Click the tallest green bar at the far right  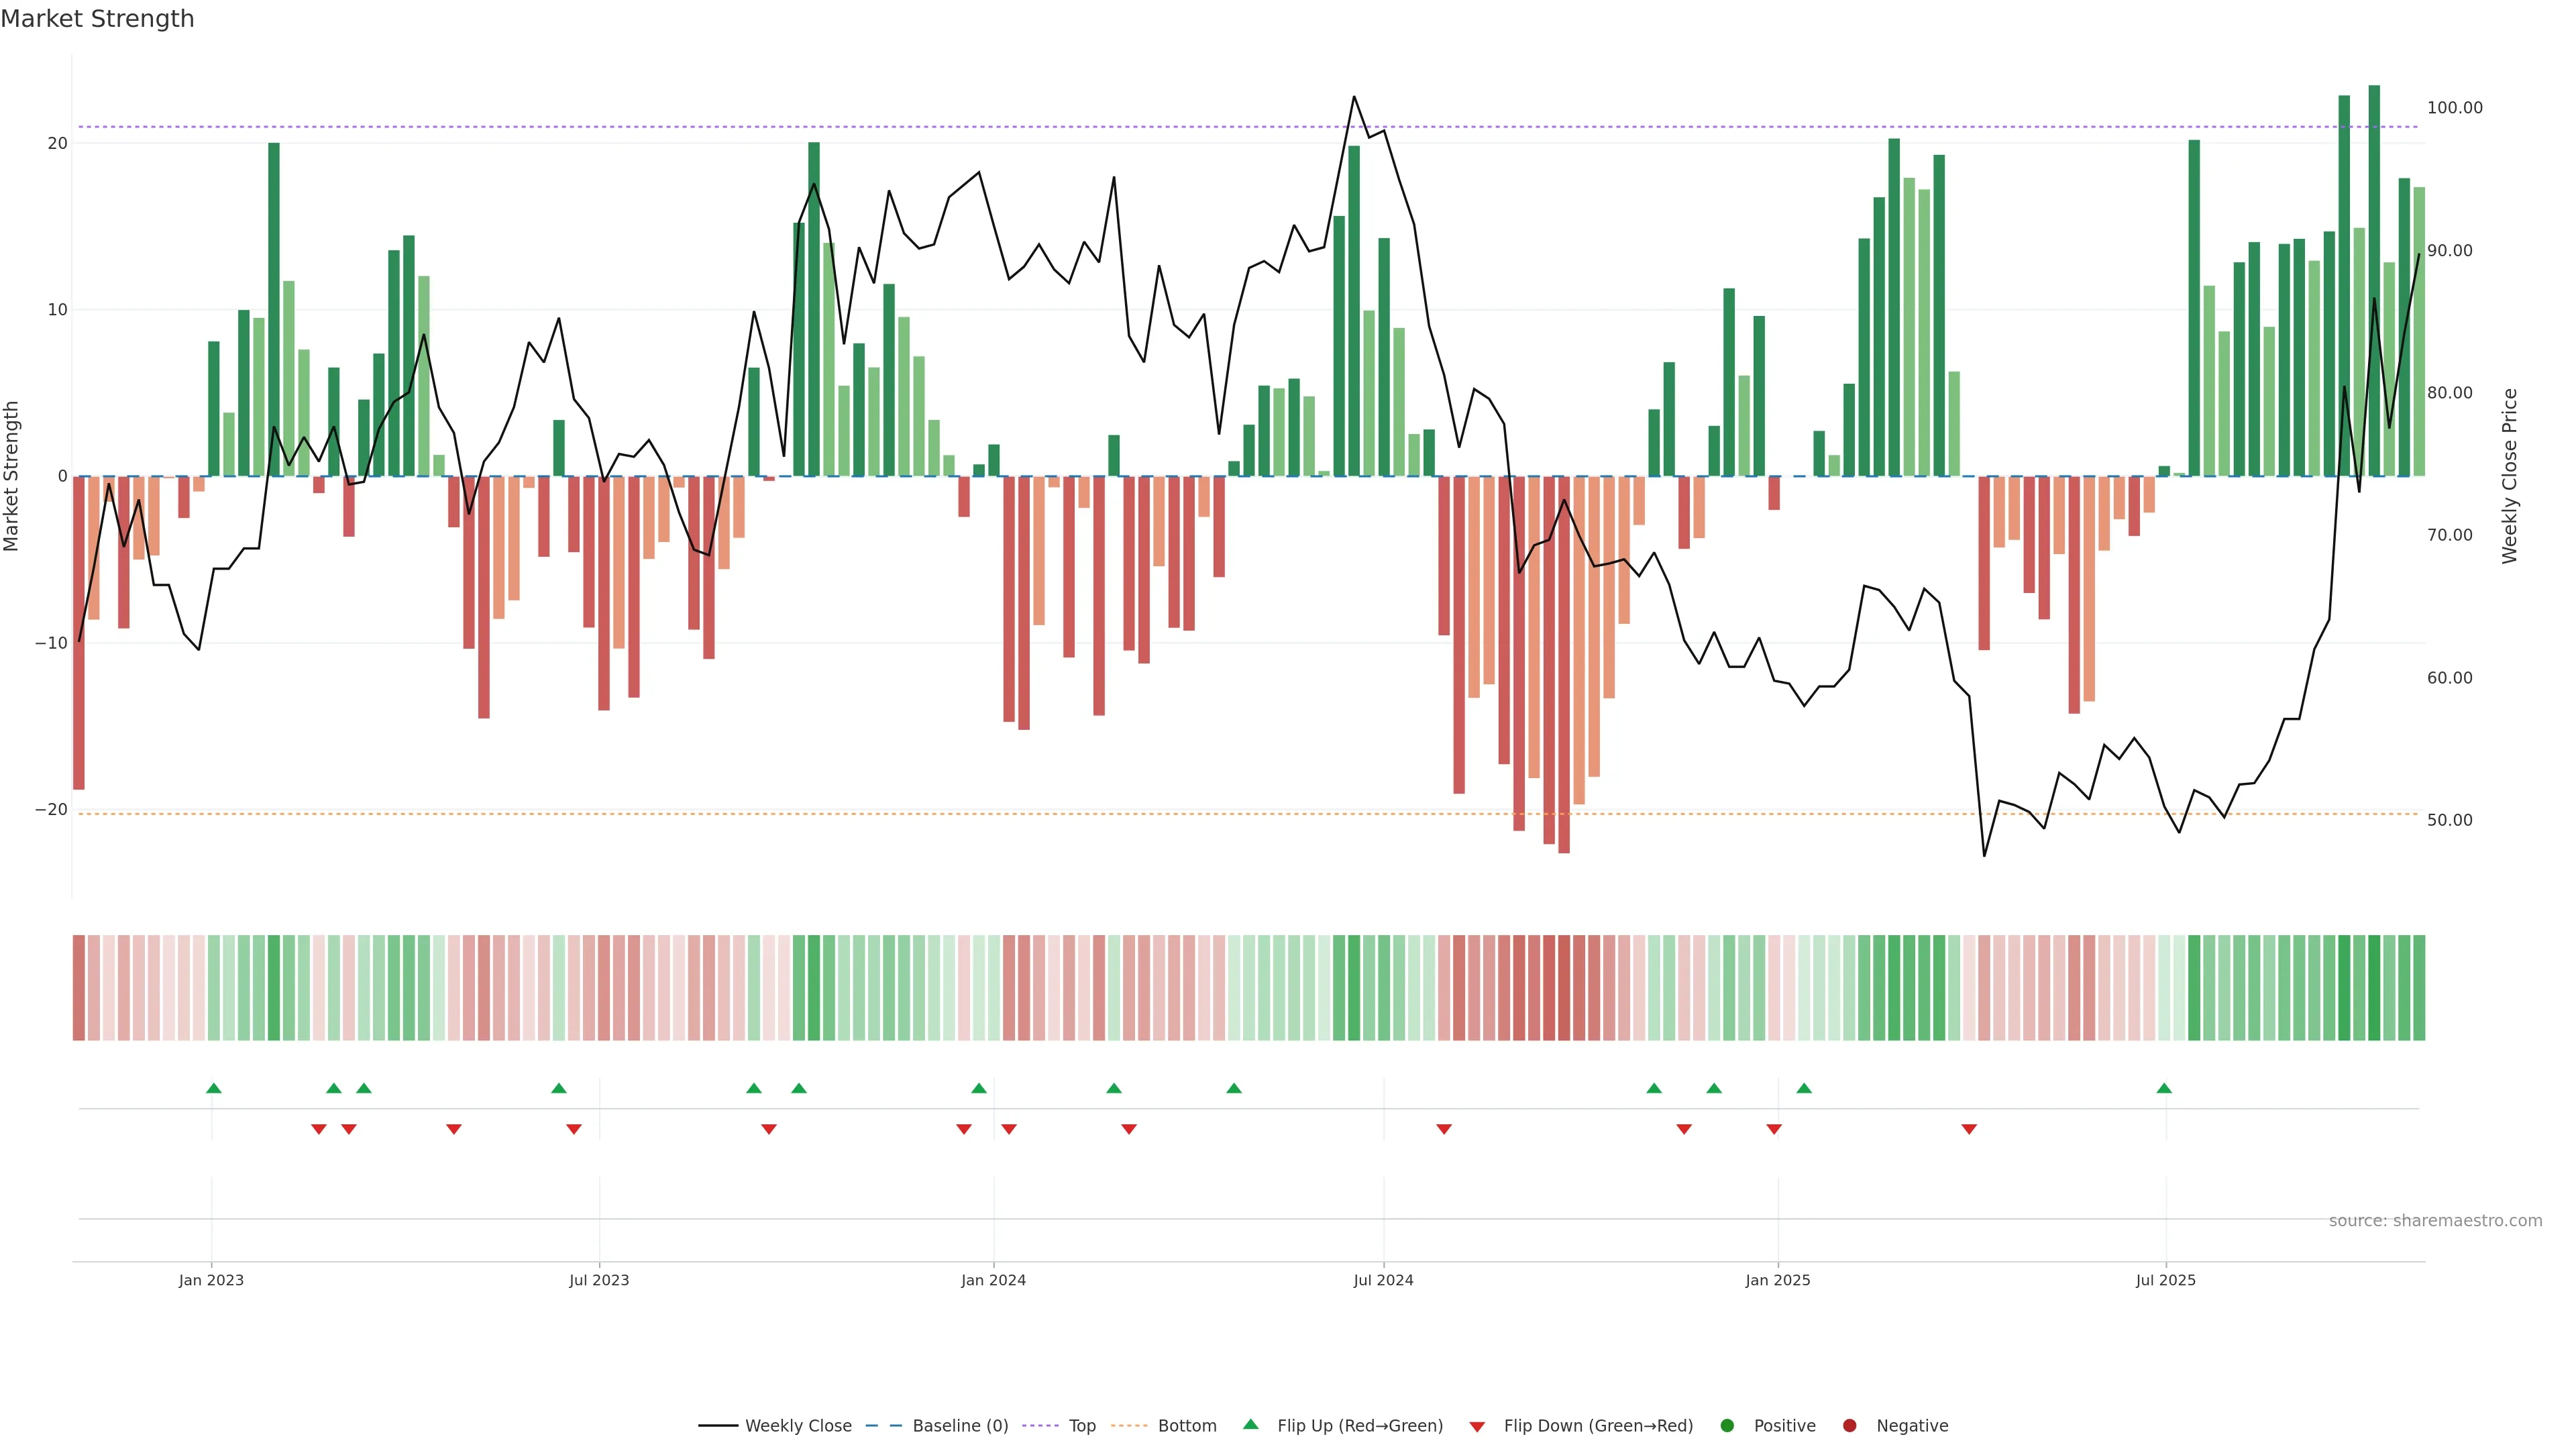pyautogui.click(x=2374, y=280)
